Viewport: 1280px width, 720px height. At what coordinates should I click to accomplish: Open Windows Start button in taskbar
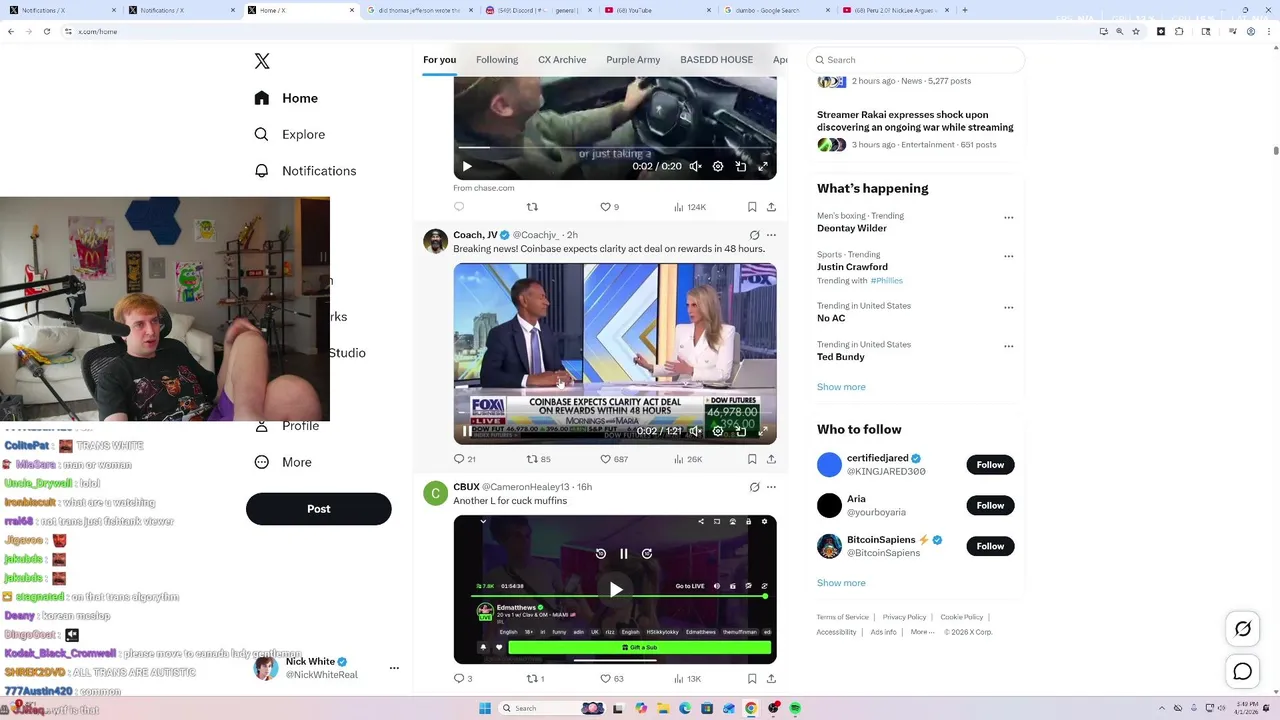click(485, 708)
